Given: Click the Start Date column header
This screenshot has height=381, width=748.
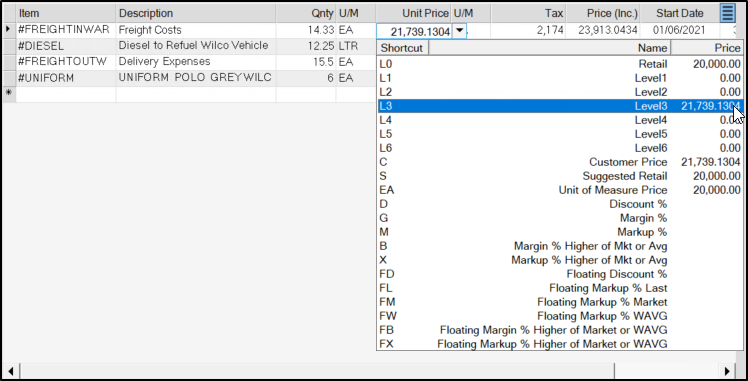Looking at the screenshot, I should pyautogui.click(x=679, y=13).
